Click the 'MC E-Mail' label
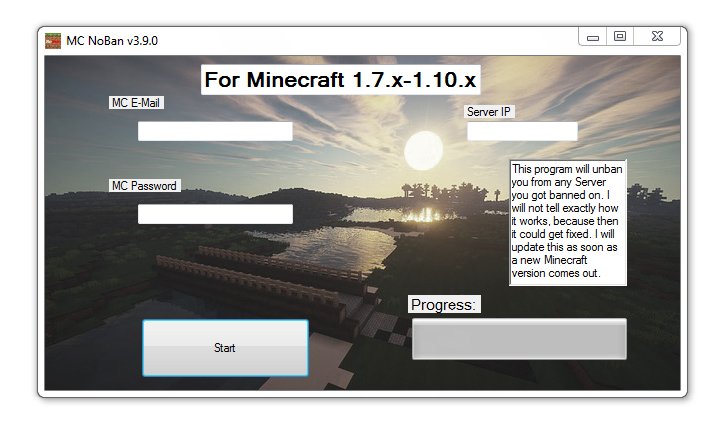Viewport: 726px width, 432px height. click(136, 103)
